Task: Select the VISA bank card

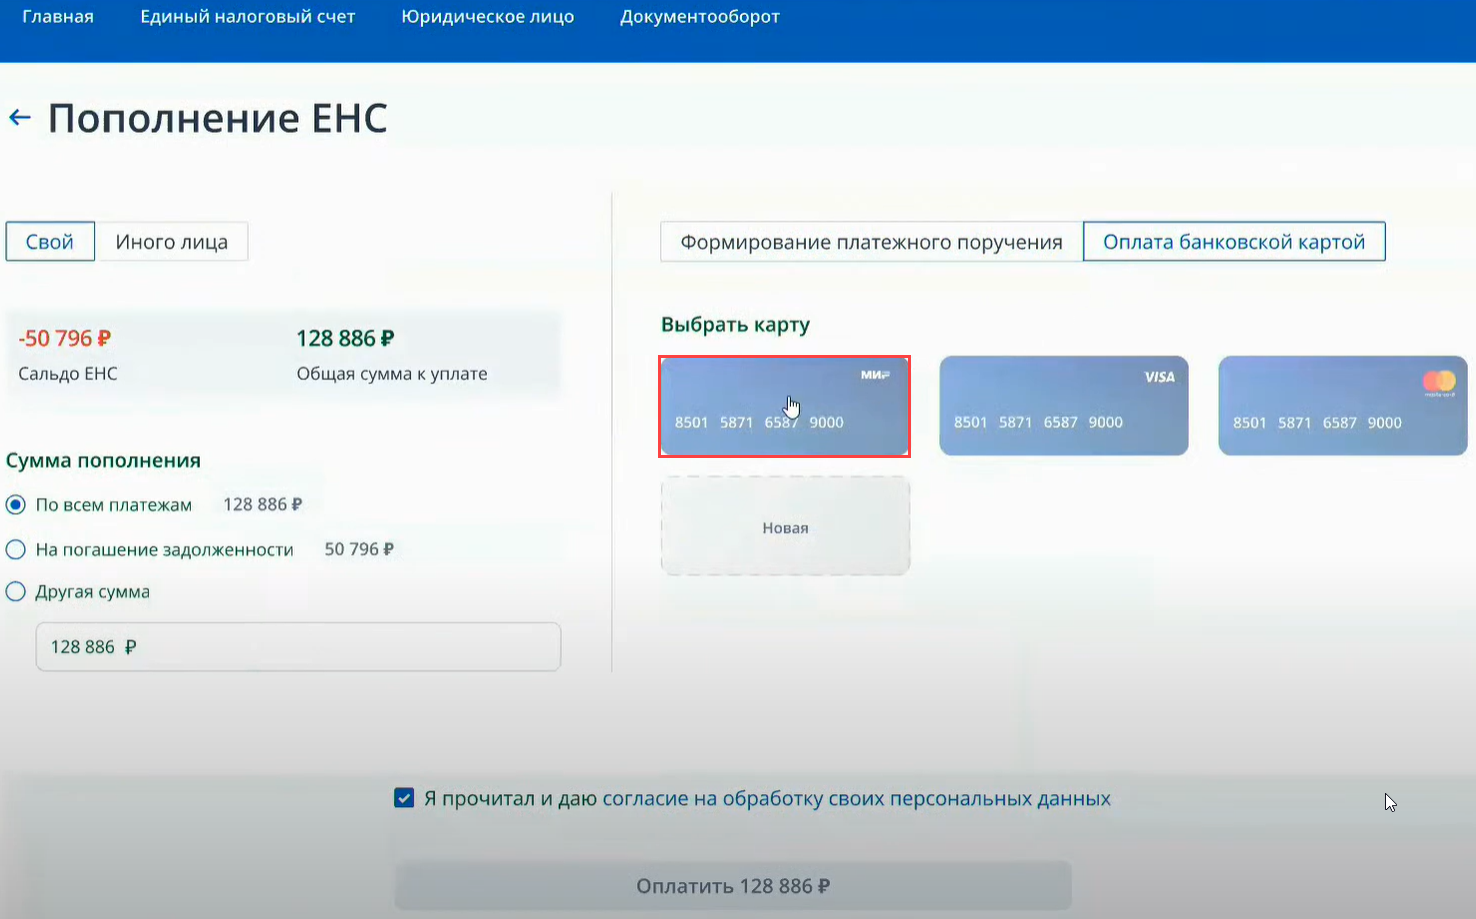Action: tap(1063, 406)
